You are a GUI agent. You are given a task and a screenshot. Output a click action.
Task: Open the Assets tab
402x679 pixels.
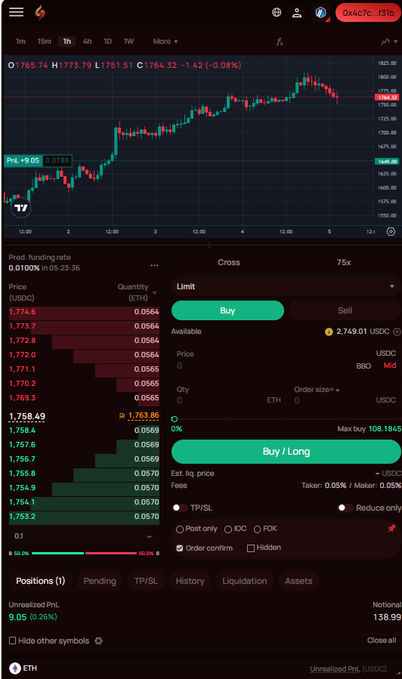coord(298,581)
